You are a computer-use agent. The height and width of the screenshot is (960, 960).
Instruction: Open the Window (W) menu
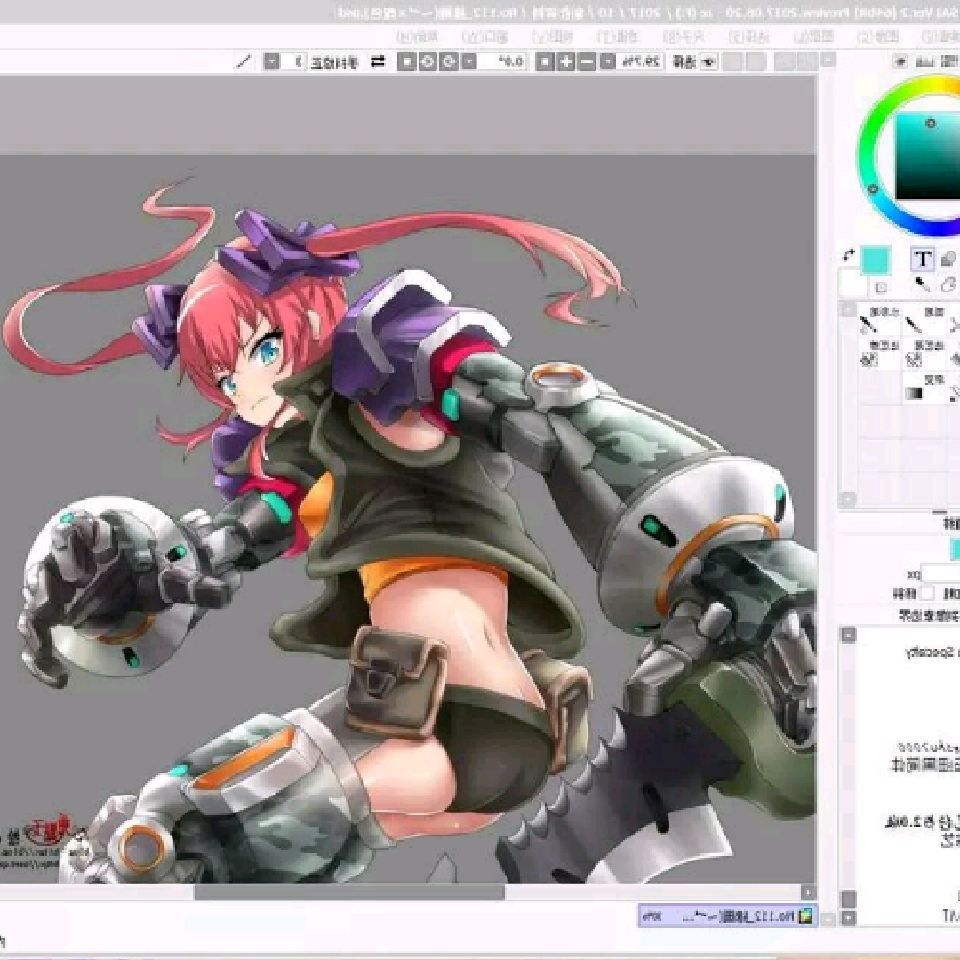coord(487,36)
